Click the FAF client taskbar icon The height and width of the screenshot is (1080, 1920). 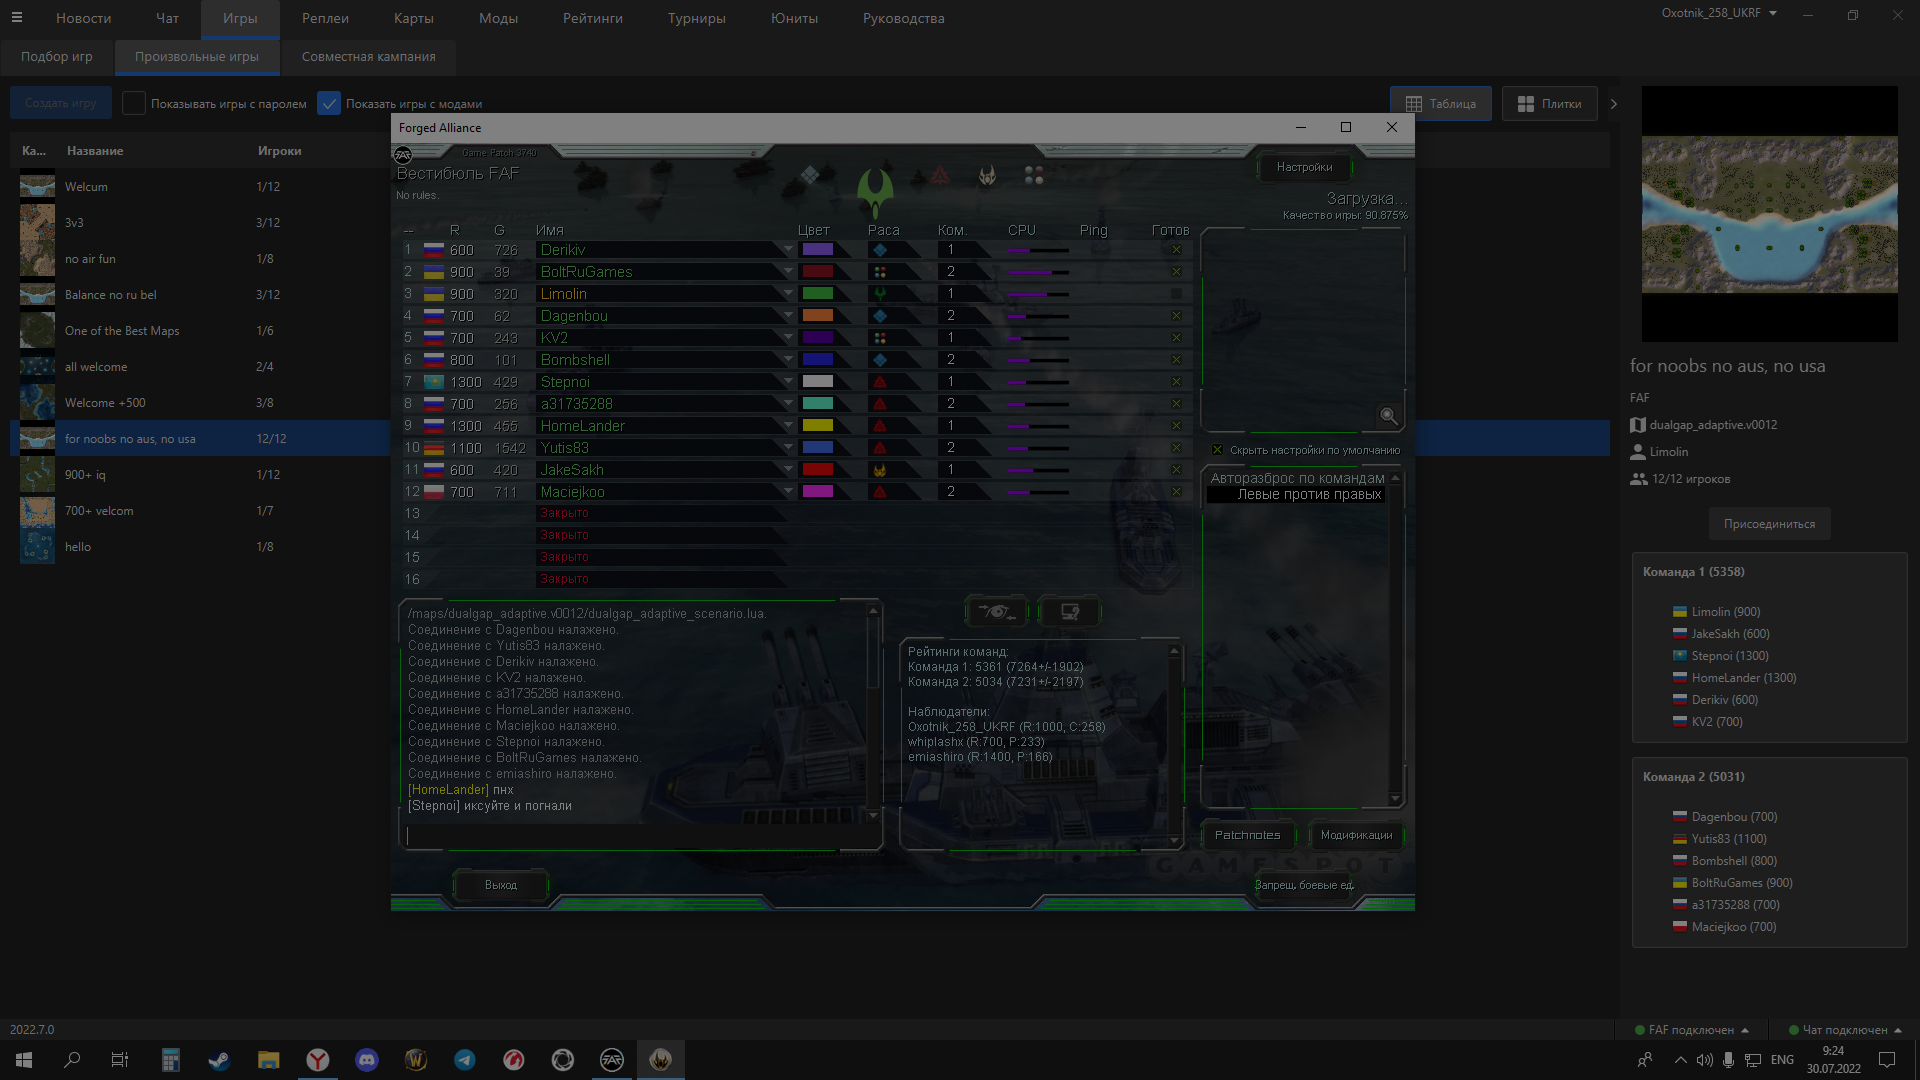(x=612, y=1060)
